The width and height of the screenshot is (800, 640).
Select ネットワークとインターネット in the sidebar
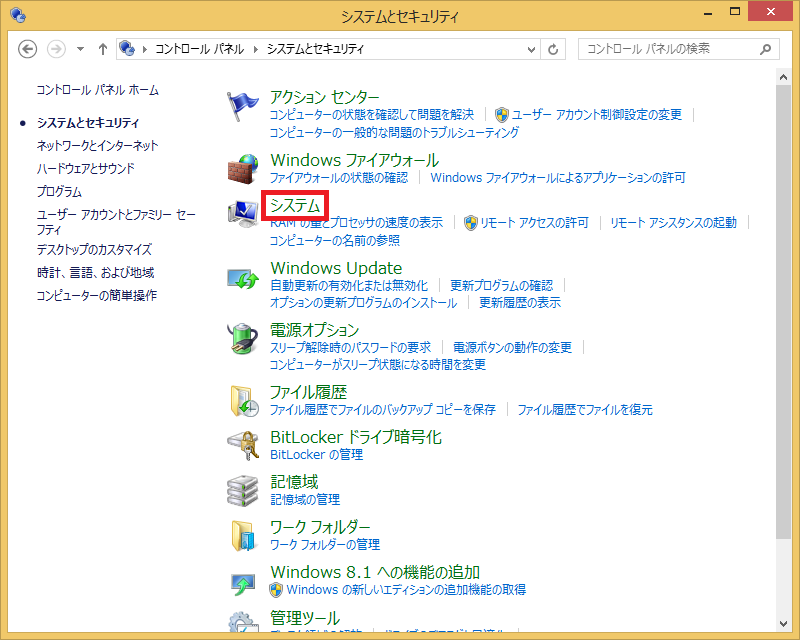point(97,146)
